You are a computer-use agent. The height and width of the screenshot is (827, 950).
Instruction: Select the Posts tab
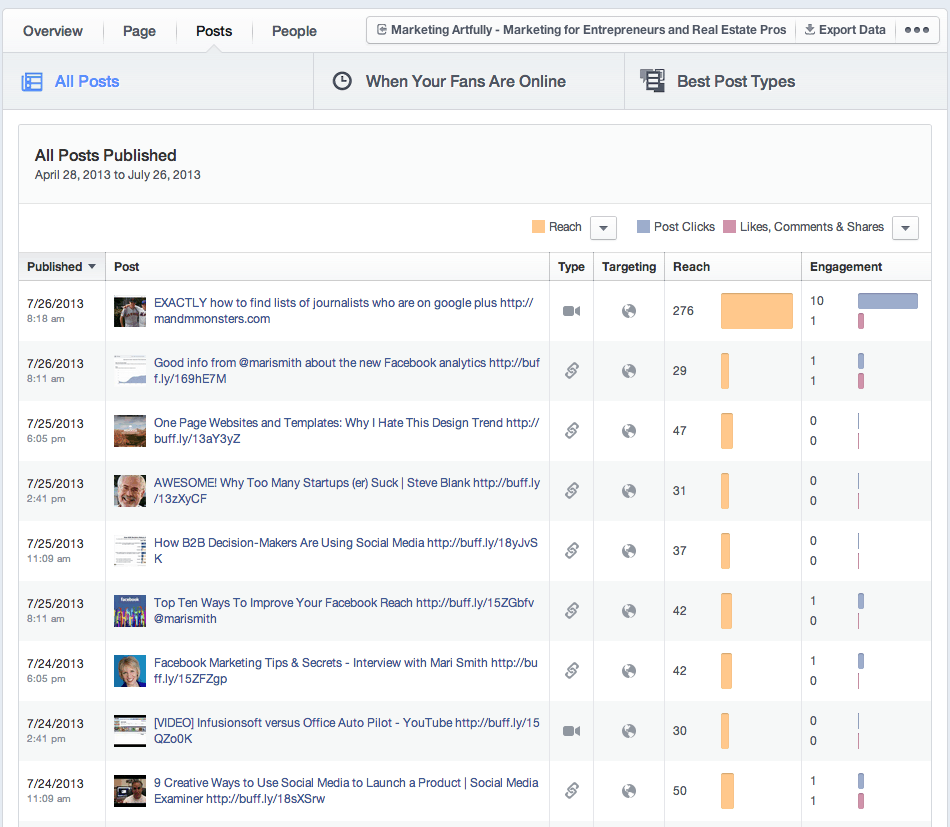214,31
